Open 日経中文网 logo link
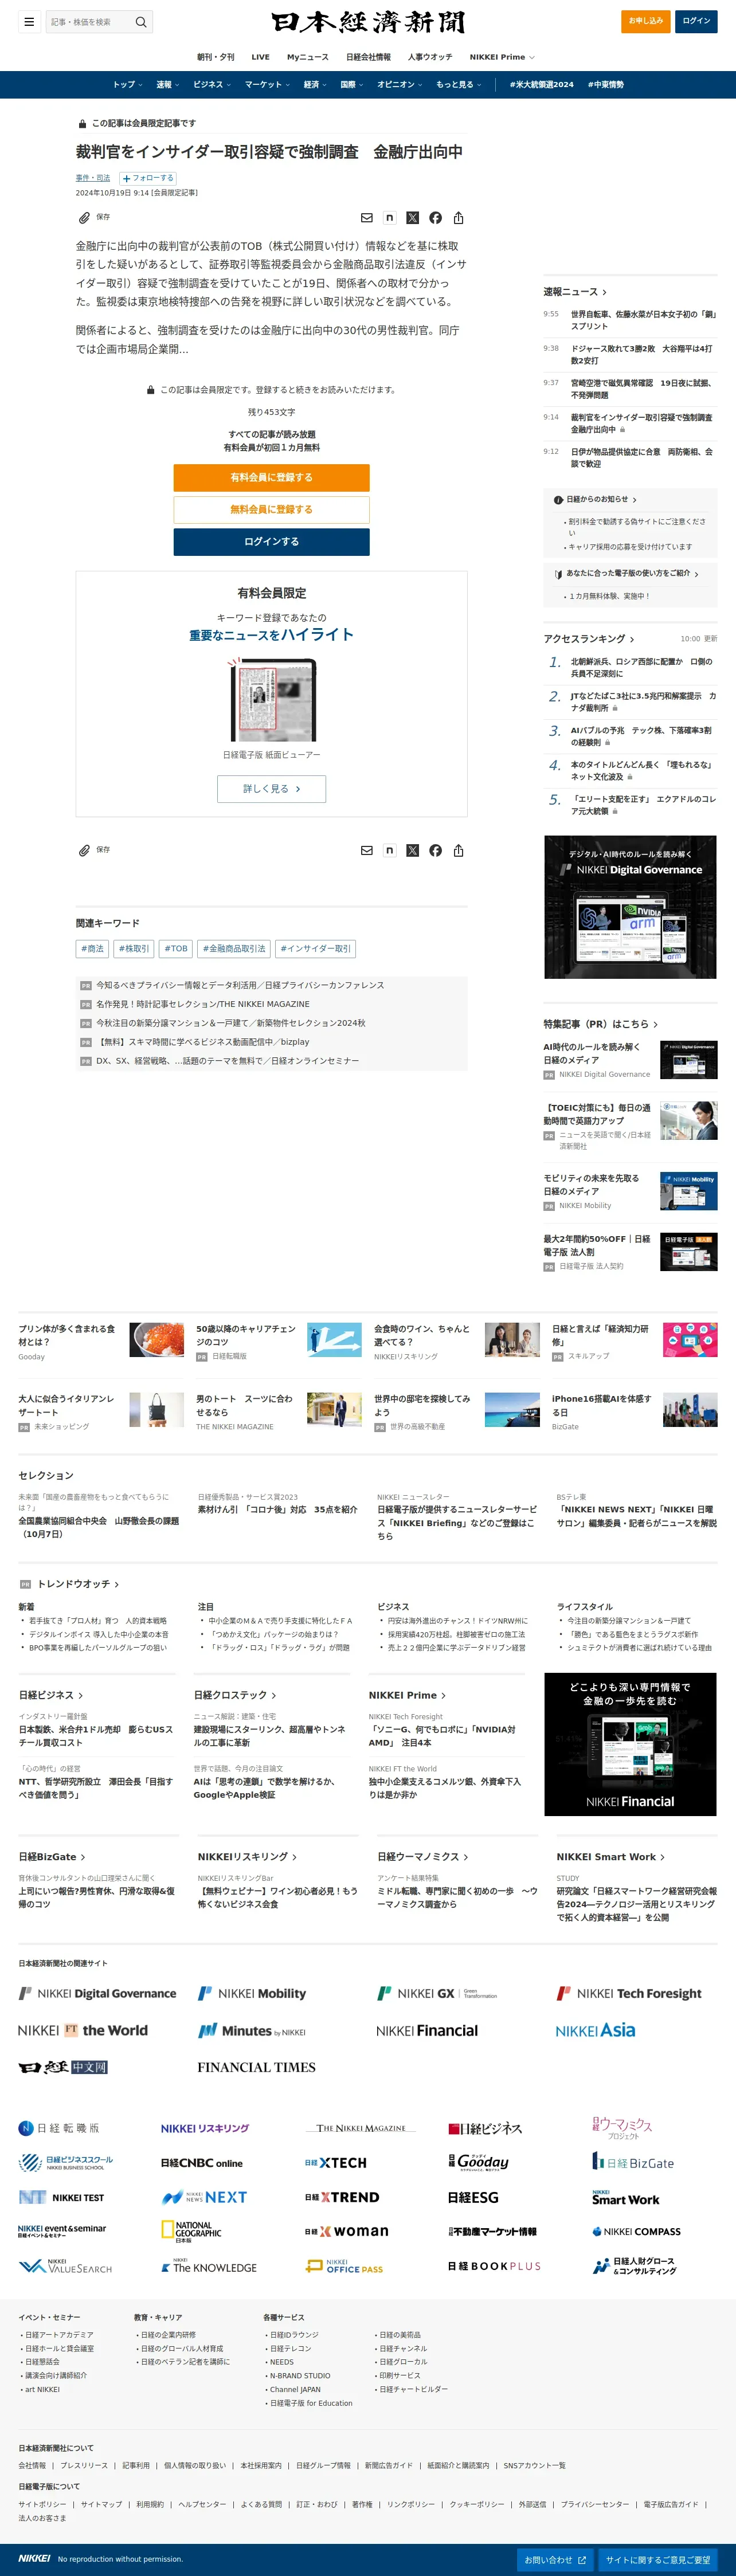Viewport: 736px width, 2576px height. [63, 2067]
